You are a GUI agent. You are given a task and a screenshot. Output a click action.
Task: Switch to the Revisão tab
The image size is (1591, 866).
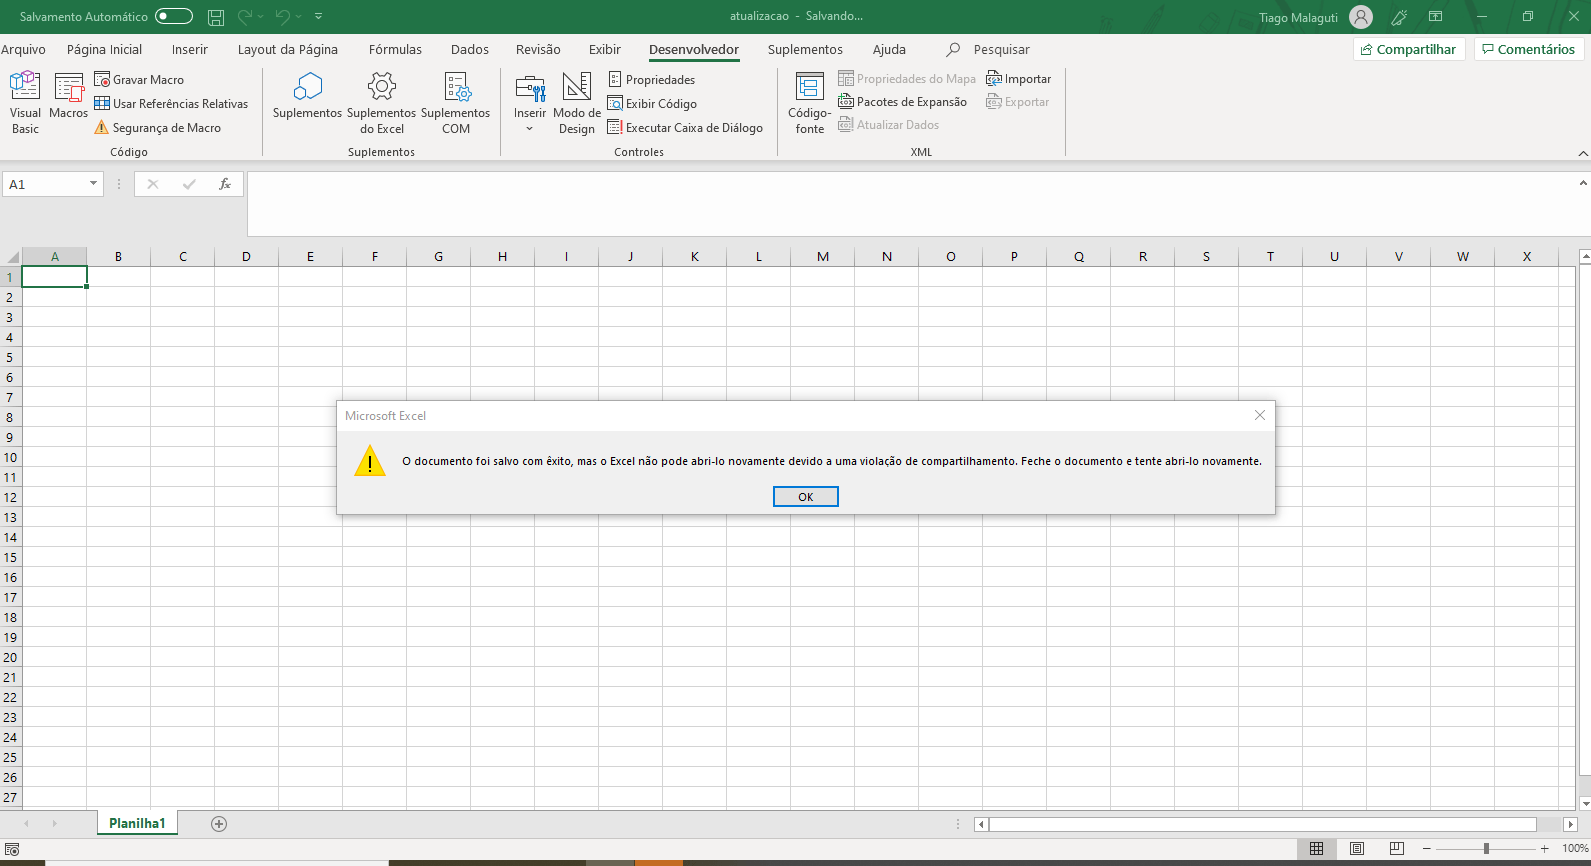click(538, 49)
